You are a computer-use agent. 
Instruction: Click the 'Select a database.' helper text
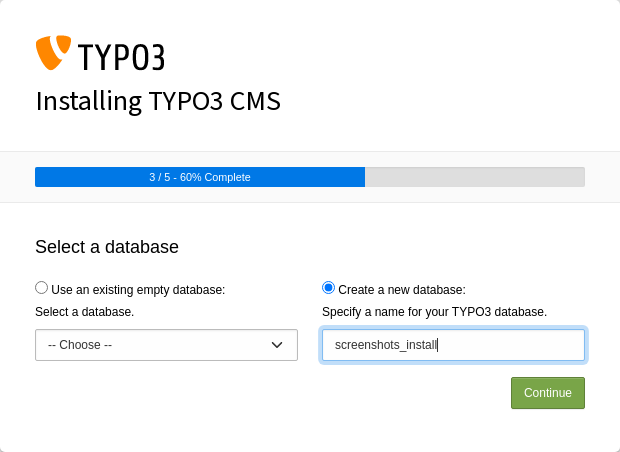[84, 312]
